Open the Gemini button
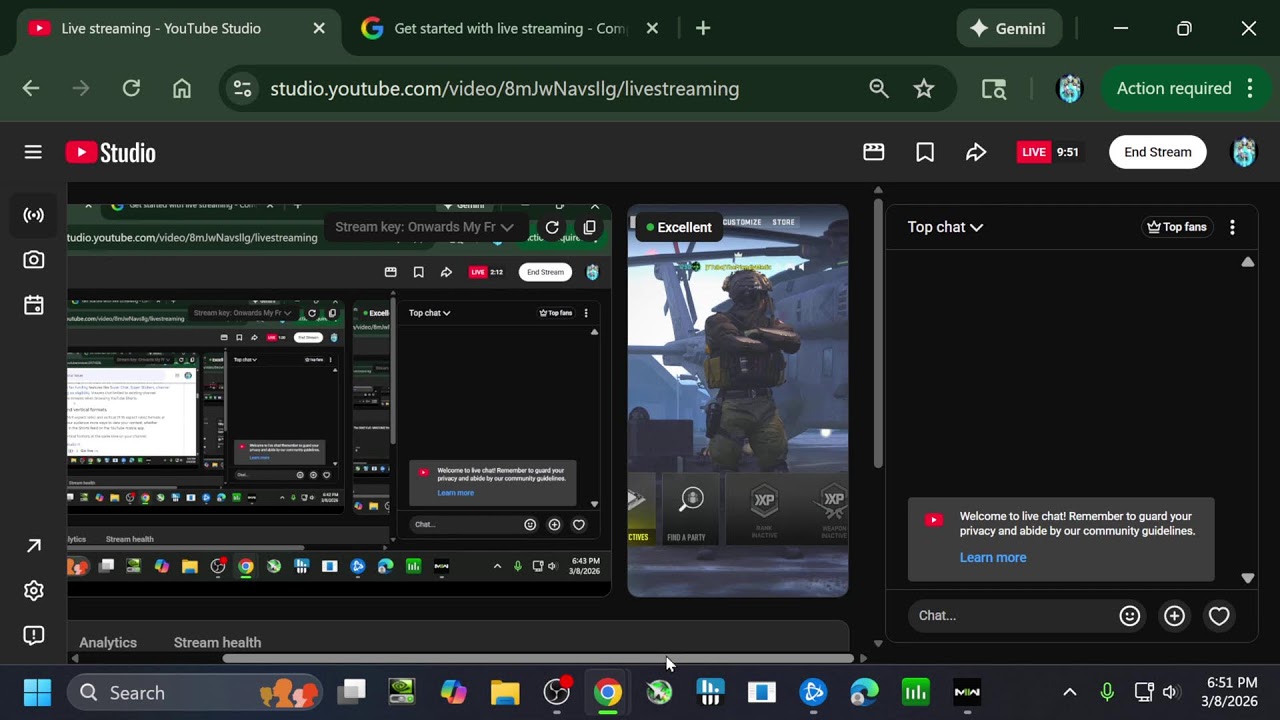Viewport: 1280px width, 720px height. coord(1008,28)
